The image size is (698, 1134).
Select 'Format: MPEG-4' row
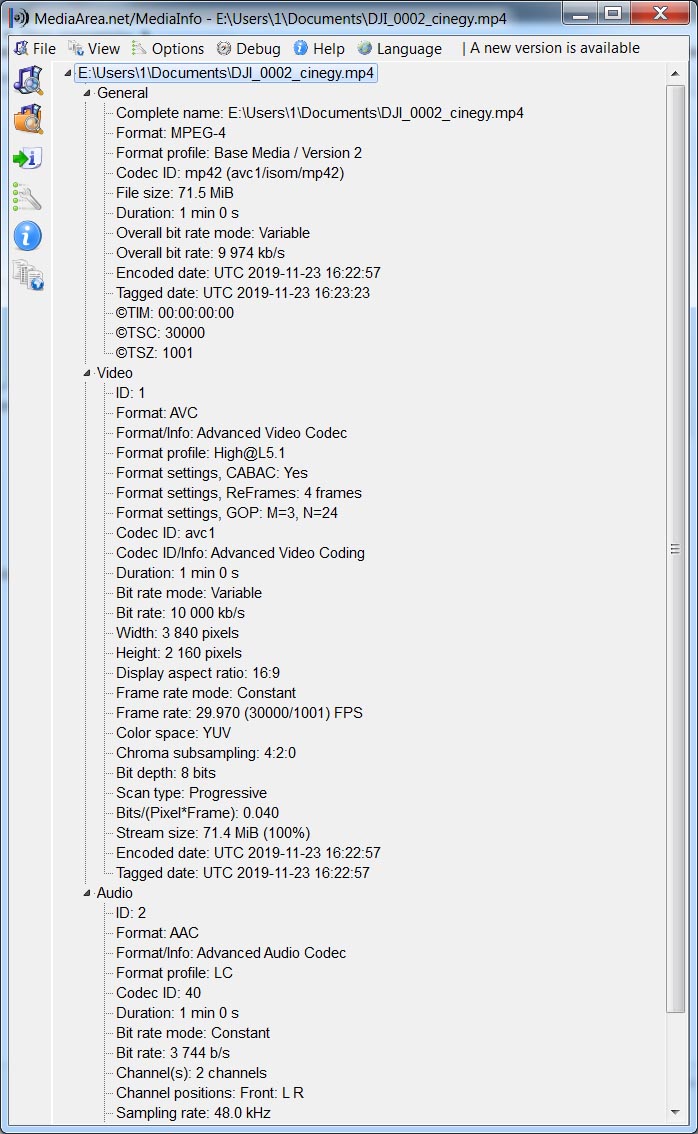tap(171, 133)
